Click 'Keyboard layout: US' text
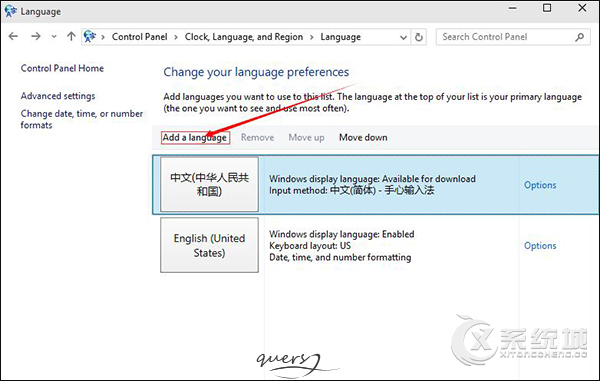 click(x=310, y=246)
